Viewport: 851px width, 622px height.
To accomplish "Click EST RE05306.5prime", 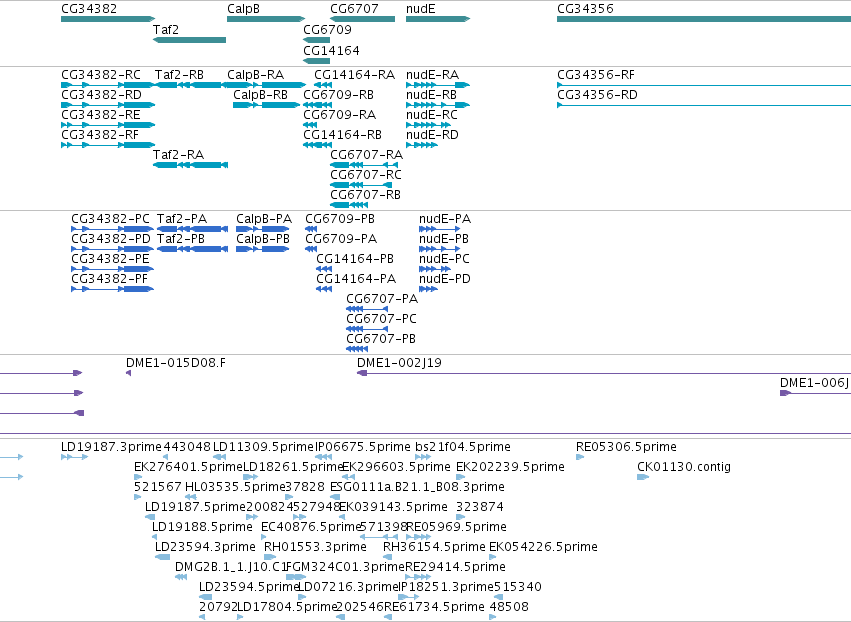I will coord(626,447).
